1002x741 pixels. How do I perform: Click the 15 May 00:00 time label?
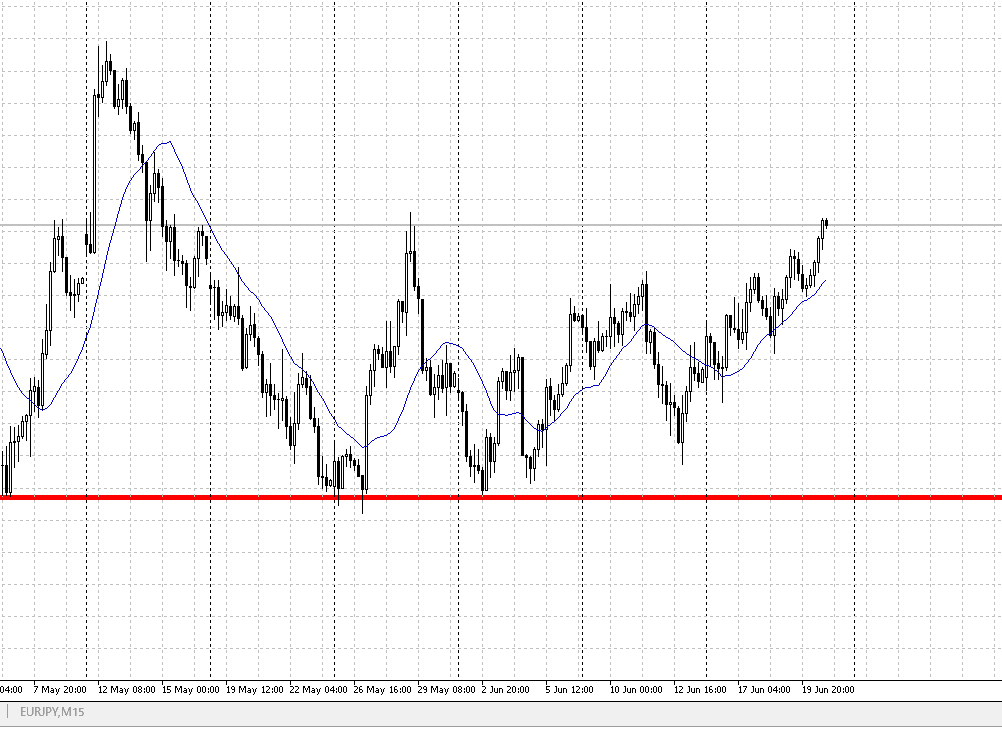[190, 690]
